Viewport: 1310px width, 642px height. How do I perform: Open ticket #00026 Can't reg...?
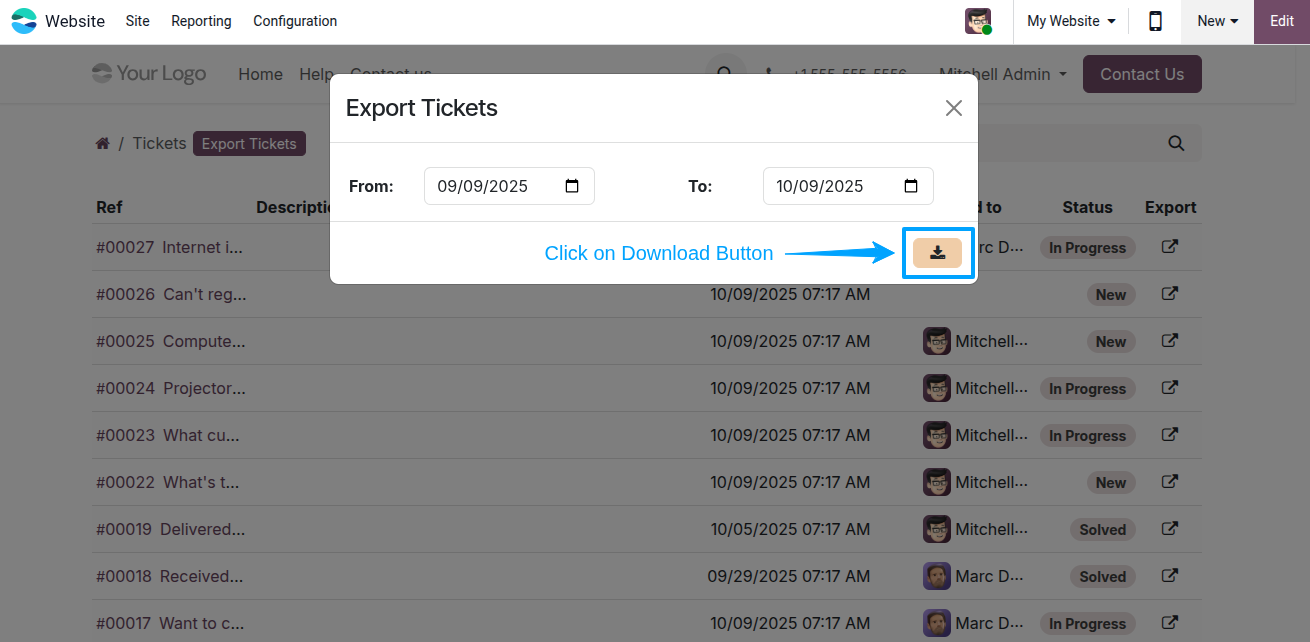tap(171, 294)
